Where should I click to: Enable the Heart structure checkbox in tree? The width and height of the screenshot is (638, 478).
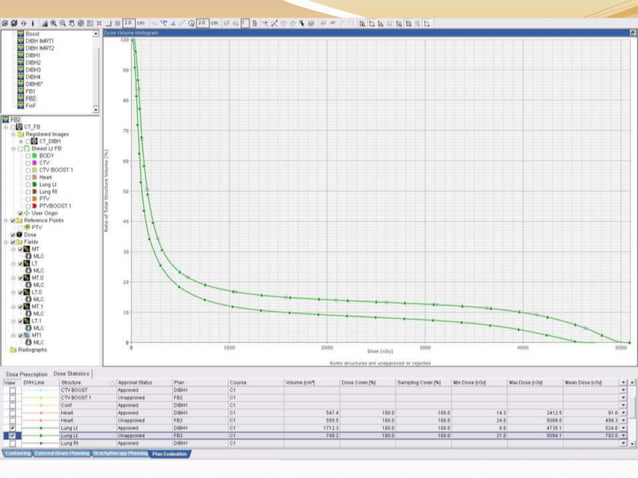(x=28, y=177)
